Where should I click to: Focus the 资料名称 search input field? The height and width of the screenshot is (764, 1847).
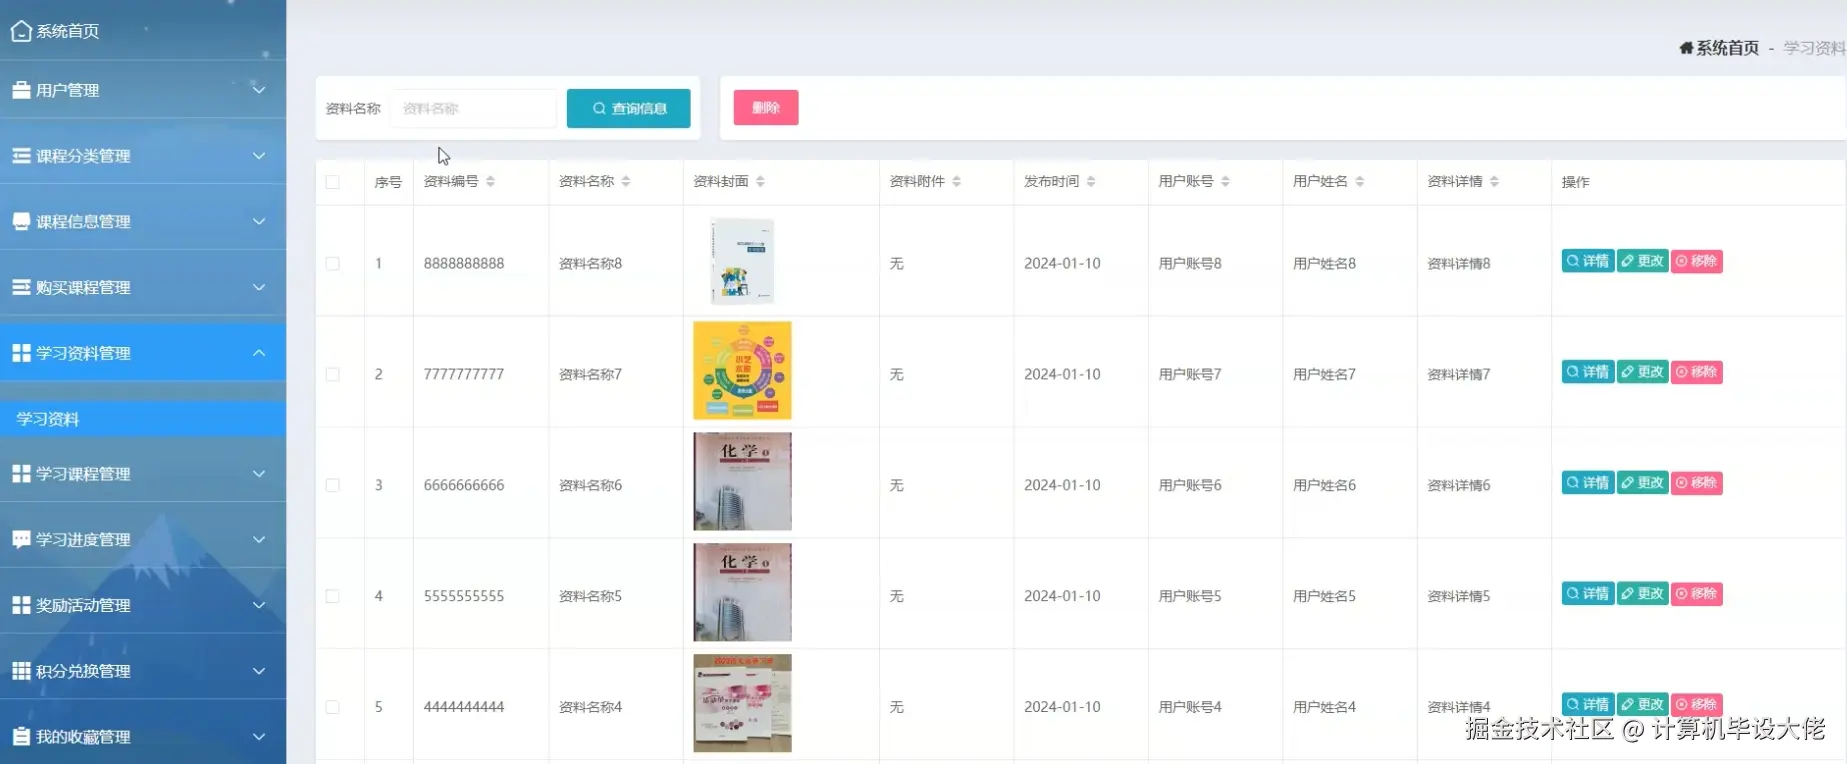(473, 108)
